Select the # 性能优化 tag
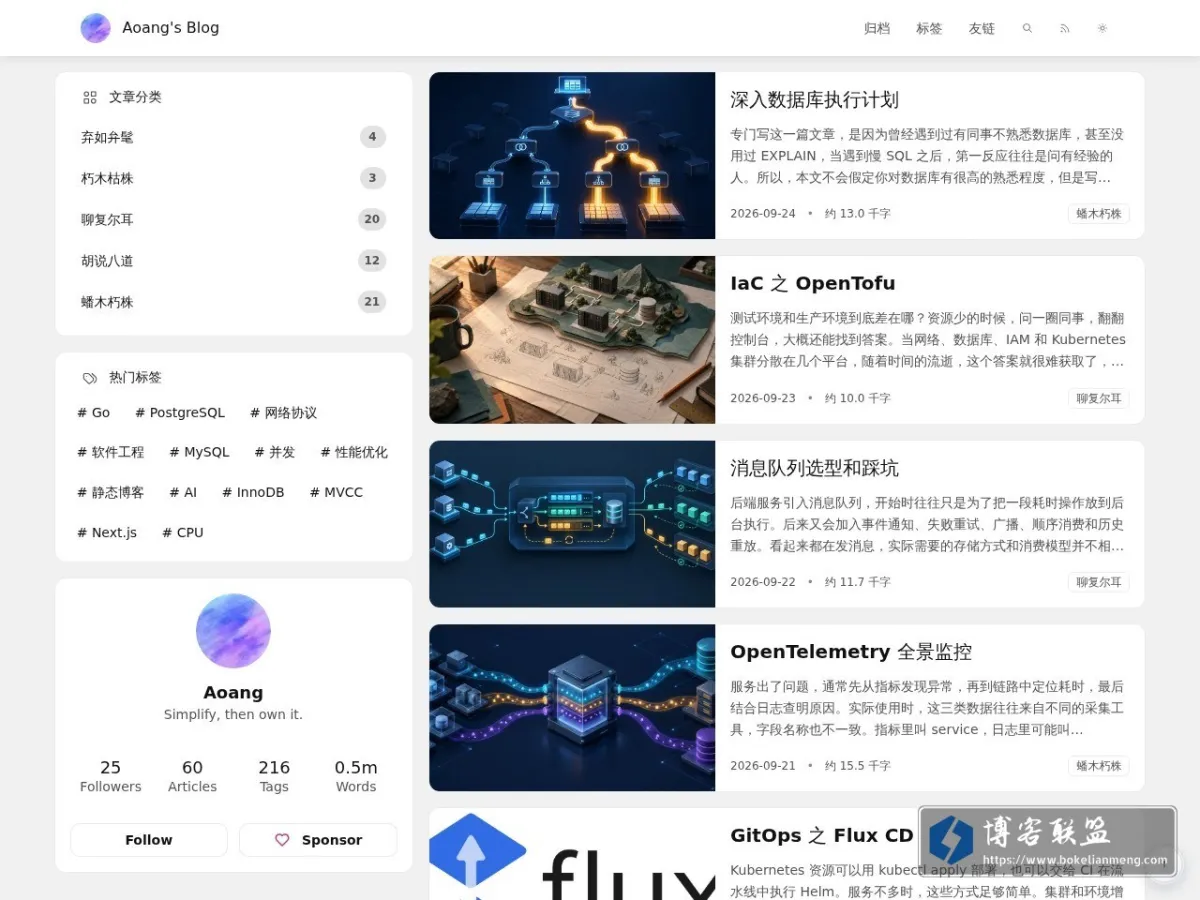Image resolution: width=1200 pixels, height=900 pixels. click(354, 452)
